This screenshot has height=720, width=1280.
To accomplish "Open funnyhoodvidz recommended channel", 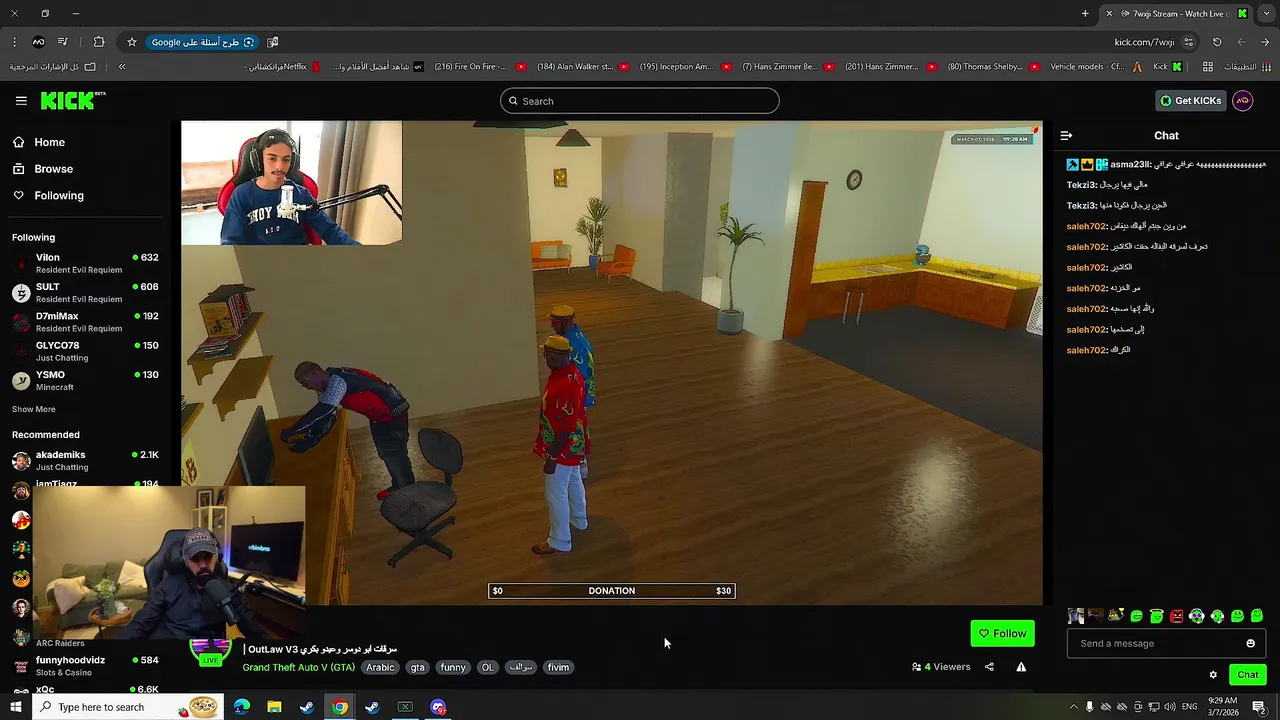I will [85, 665].
